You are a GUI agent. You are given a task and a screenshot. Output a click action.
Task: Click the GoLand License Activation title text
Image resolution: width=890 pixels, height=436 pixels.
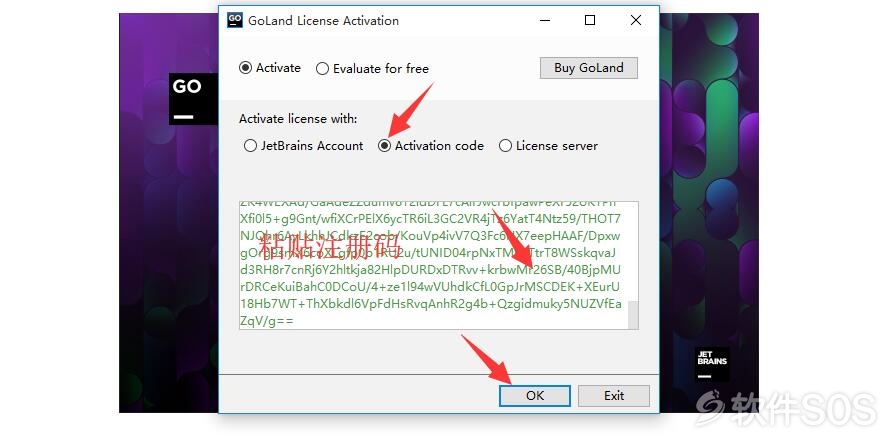coord(324,20)
